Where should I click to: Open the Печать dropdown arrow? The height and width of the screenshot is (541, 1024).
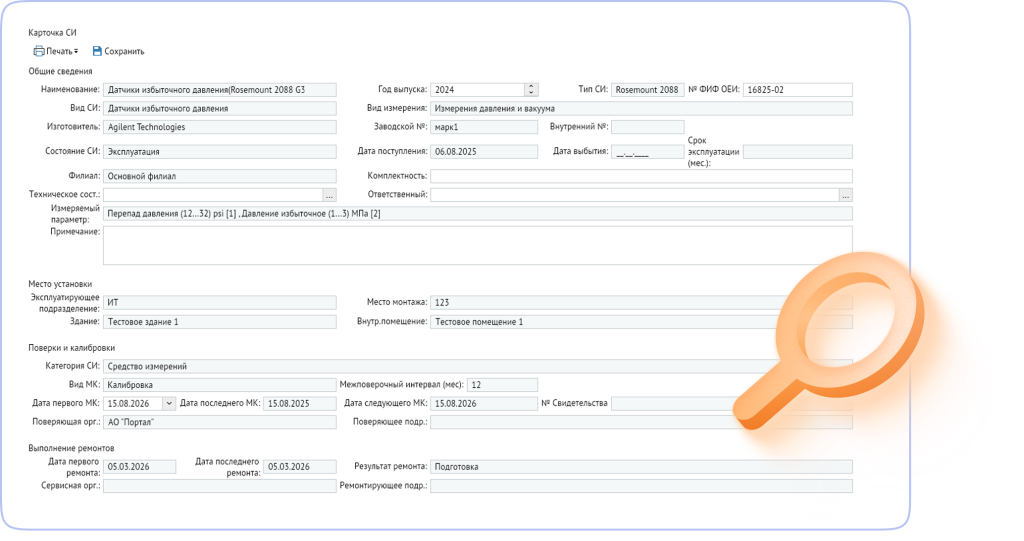pos(76,51)
